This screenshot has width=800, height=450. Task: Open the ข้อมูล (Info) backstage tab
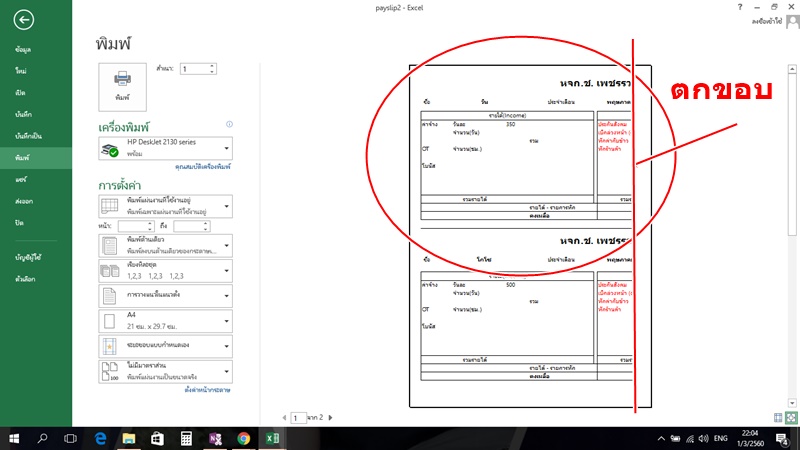click(23, 49)
